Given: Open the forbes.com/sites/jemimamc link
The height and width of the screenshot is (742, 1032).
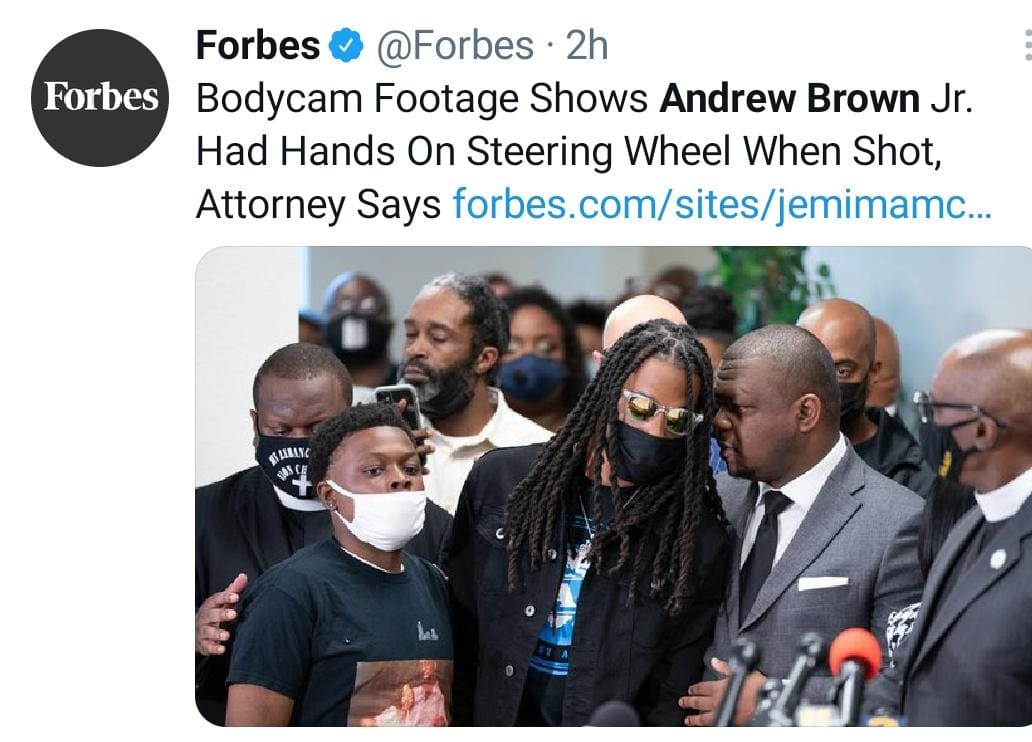Looking at the screenshot, I should tap(722, 203).
